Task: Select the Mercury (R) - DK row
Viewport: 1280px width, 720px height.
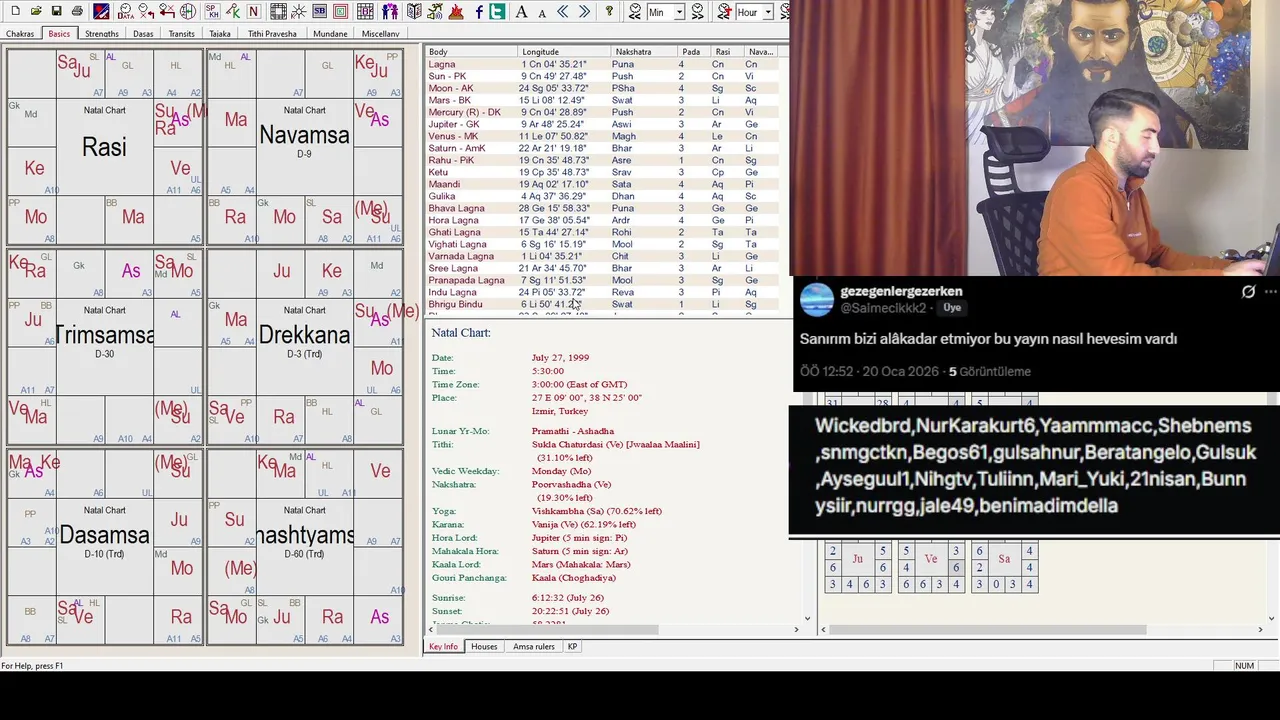Action: 600,112
